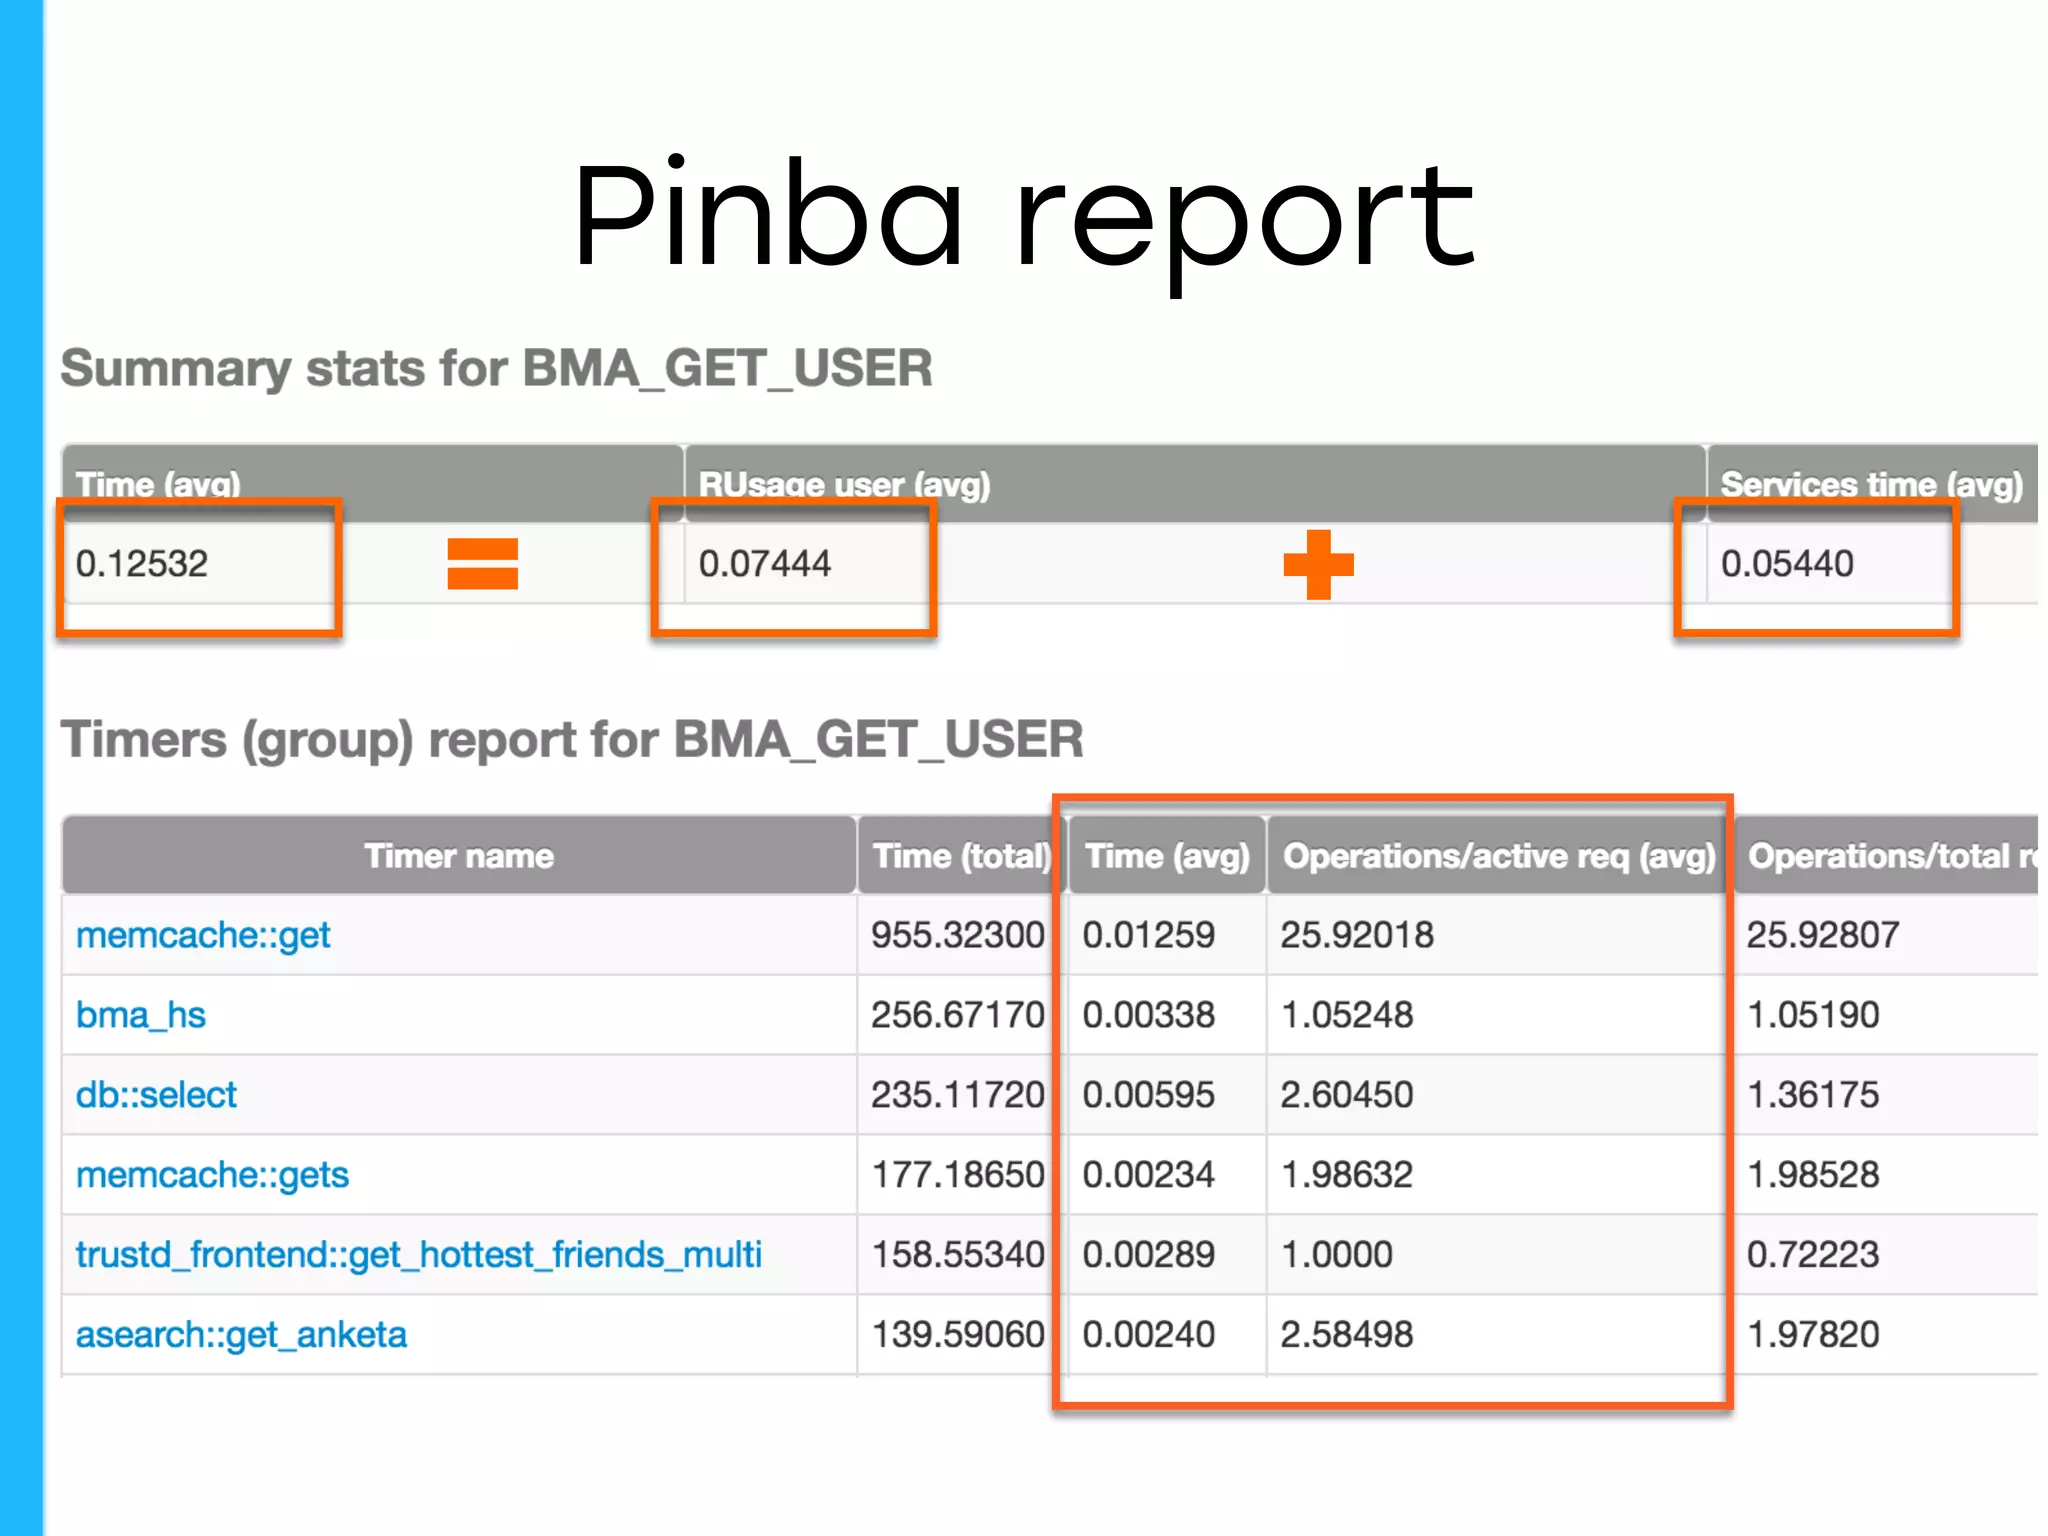Click the RUsage user (avg) header
The height and width of the screenshot is (1536, 2048).
(1195, 483)
